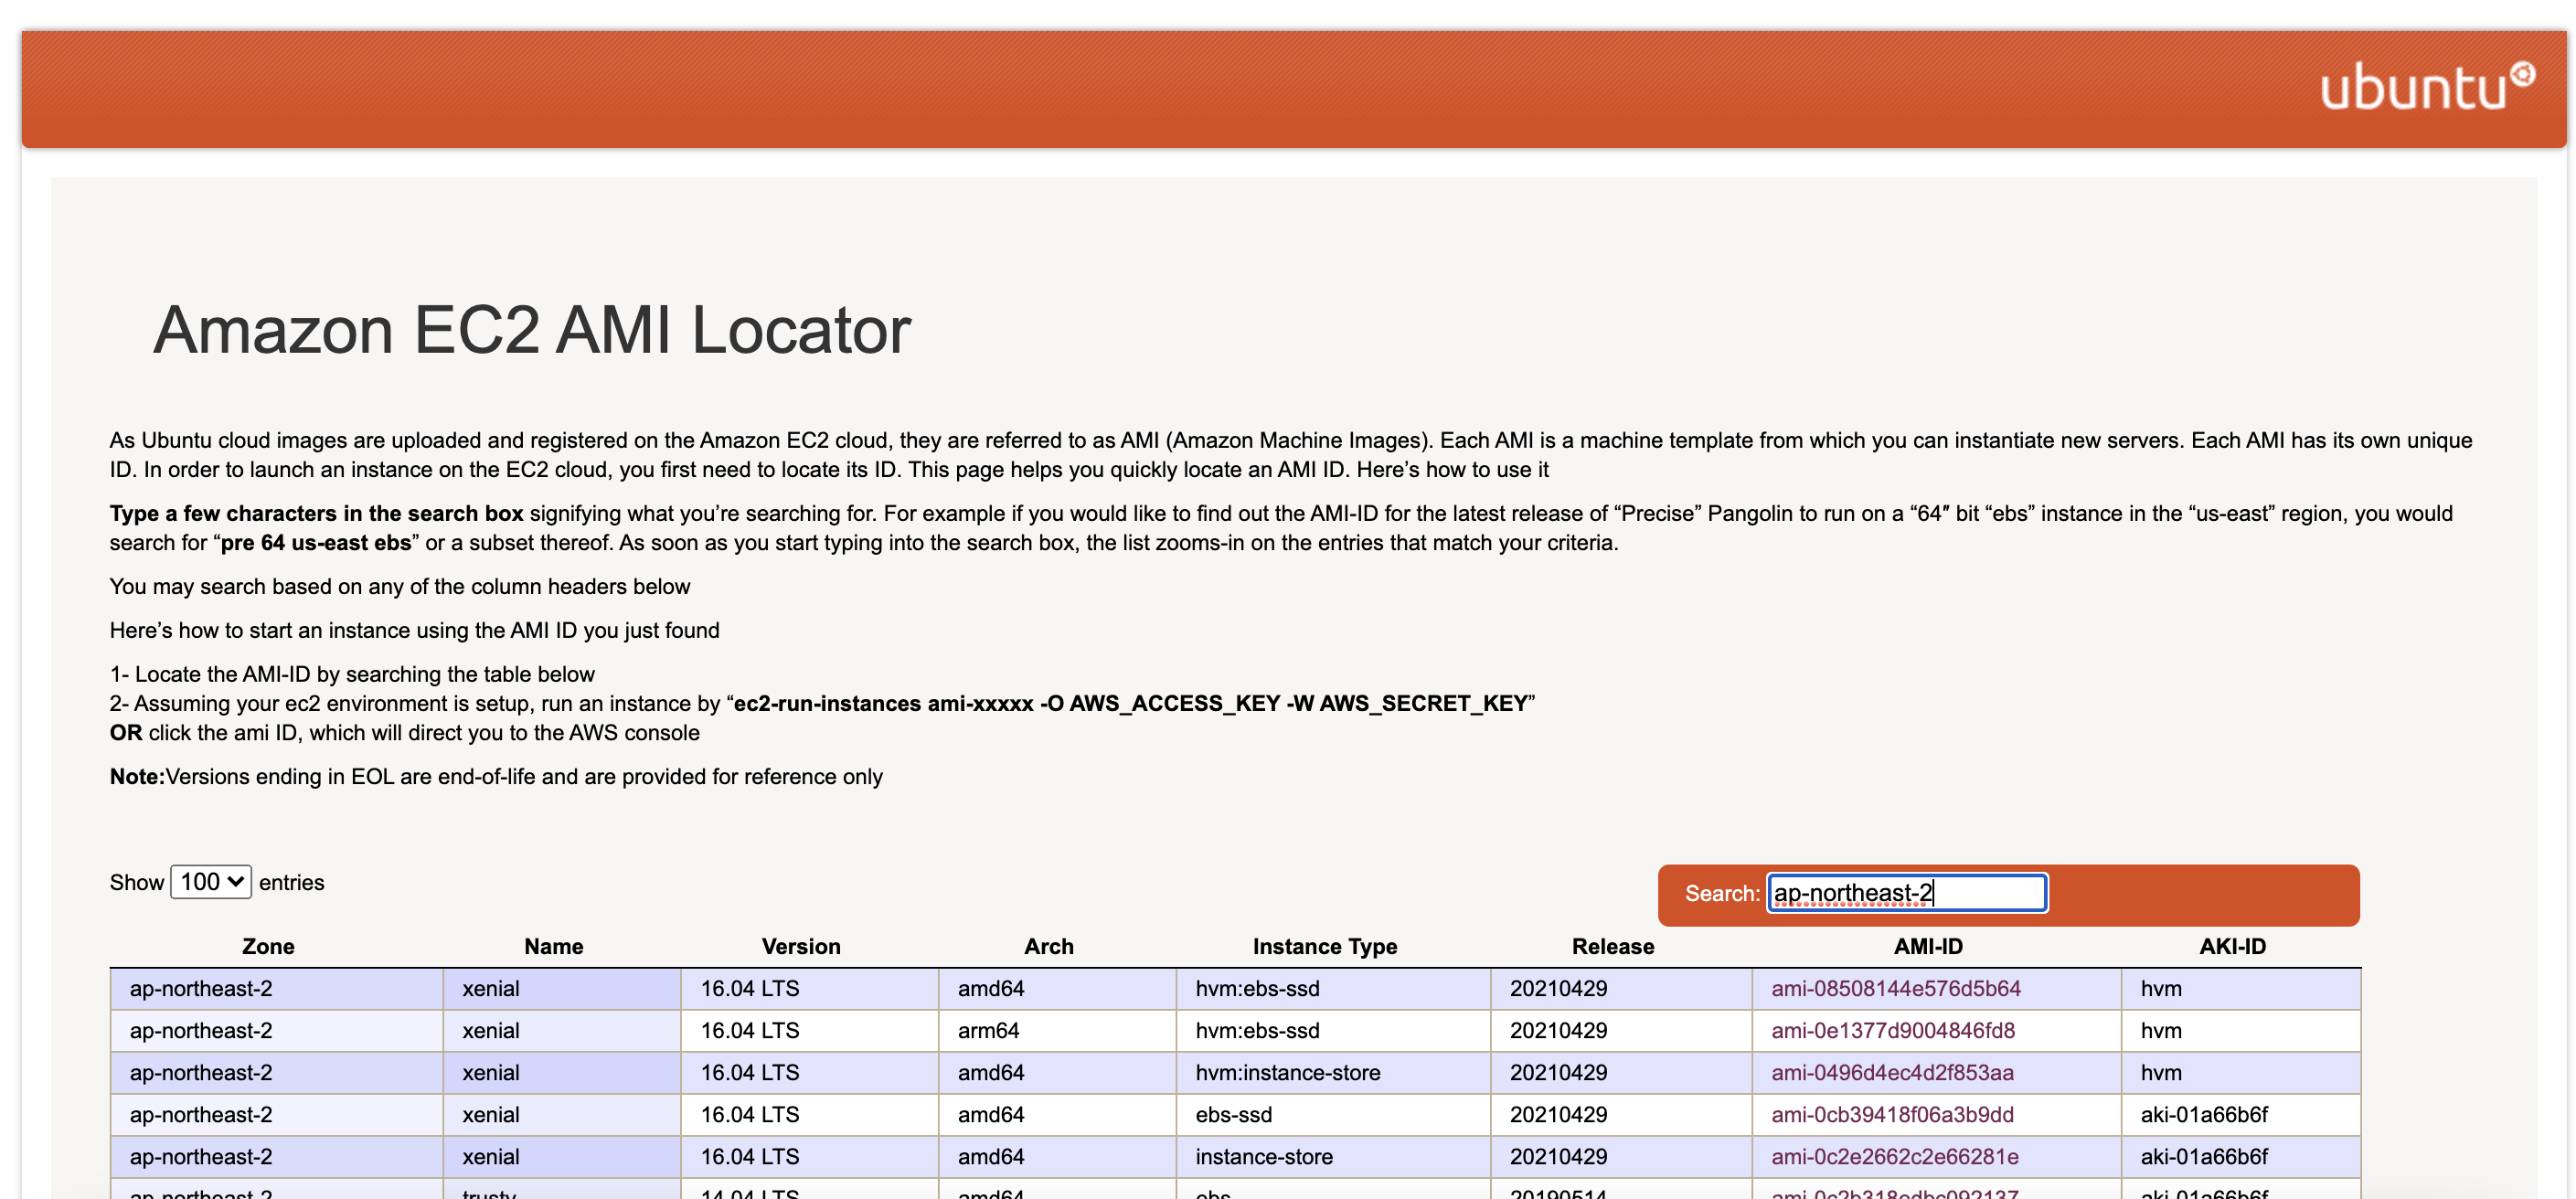Open AMI link ami-0496d4ec4d2f853aa
The width and height of the screenshot is (2576, 1199).
(1892, 1072)
